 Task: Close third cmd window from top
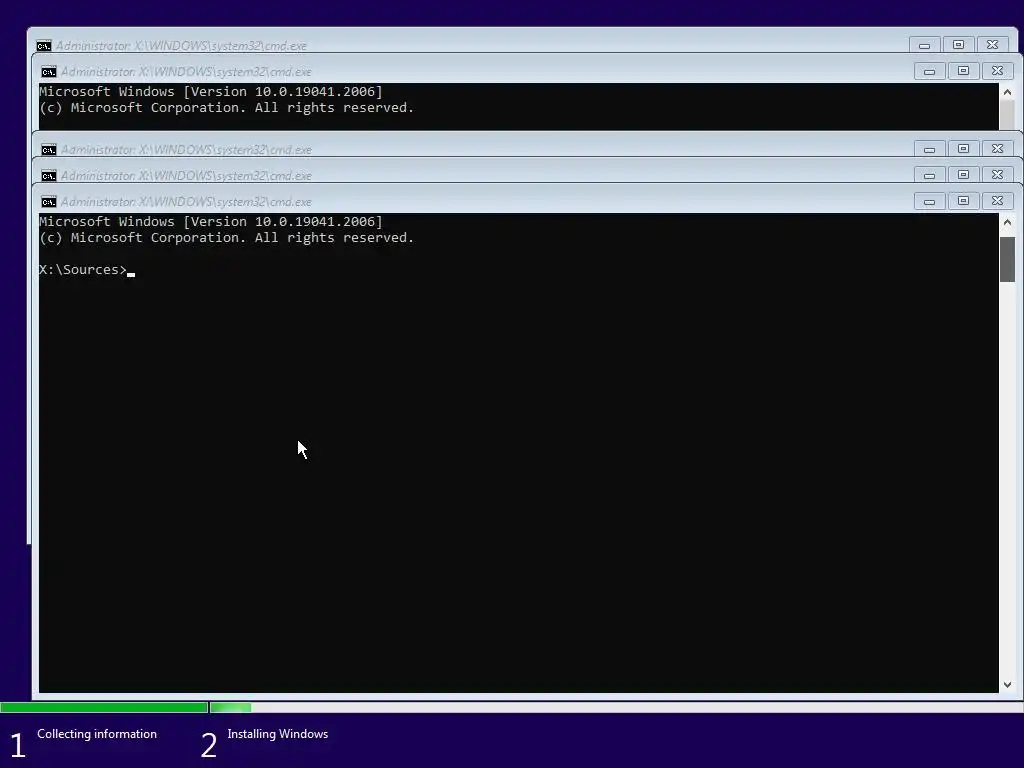point(997,149)
